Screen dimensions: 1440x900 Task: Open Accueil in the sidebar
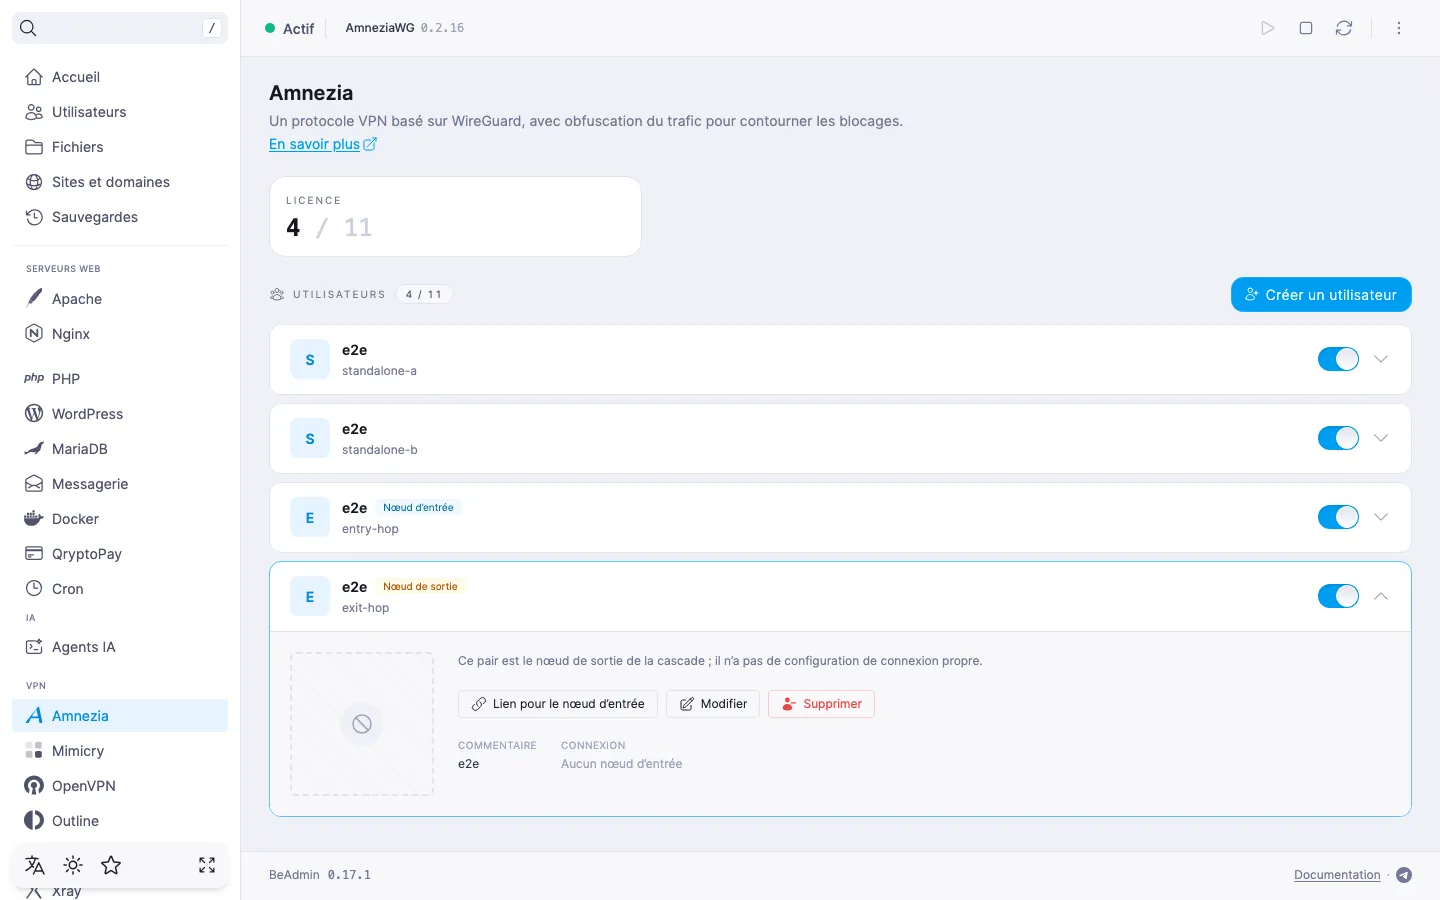120,77
